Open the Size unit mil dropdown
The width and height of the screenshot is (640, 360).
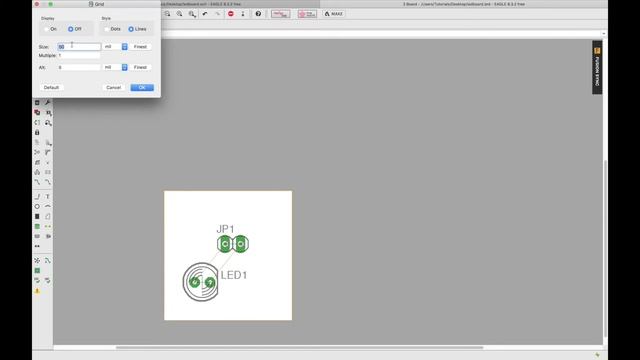pos(115,47)
